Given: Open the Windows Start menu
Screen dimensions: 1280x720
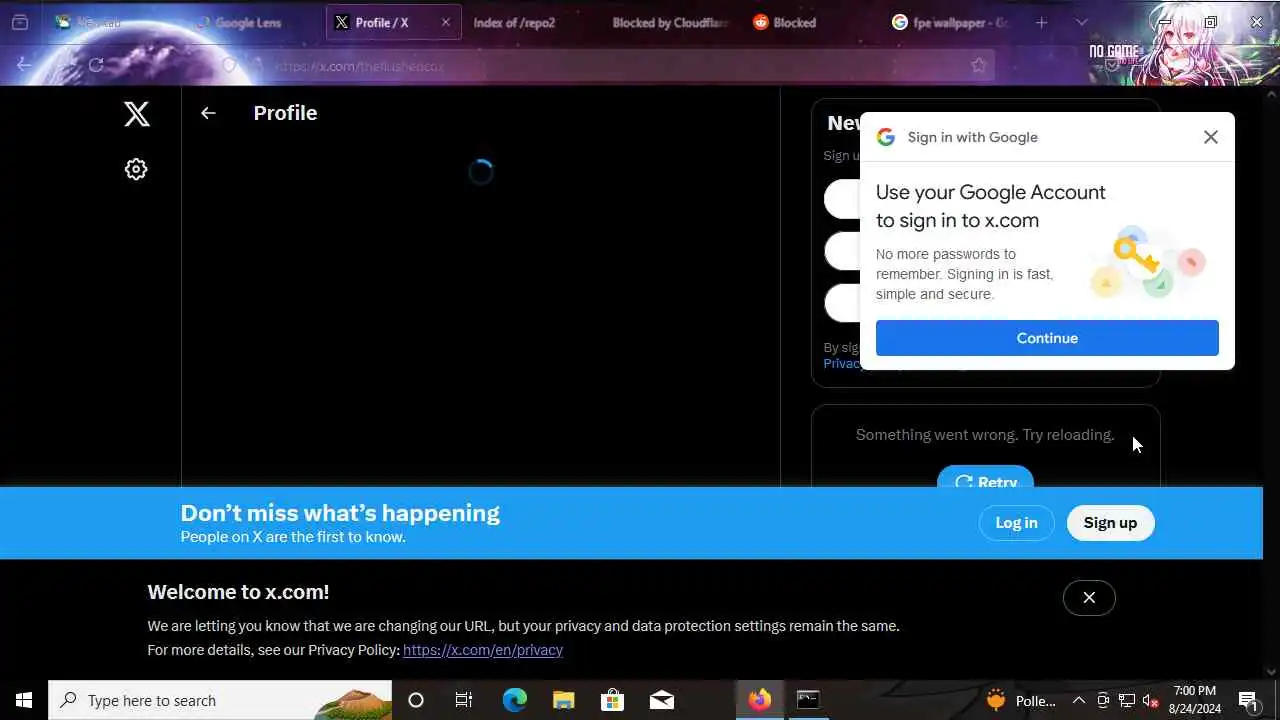Looking at the screenshot, I should click(x=24, y=700).
